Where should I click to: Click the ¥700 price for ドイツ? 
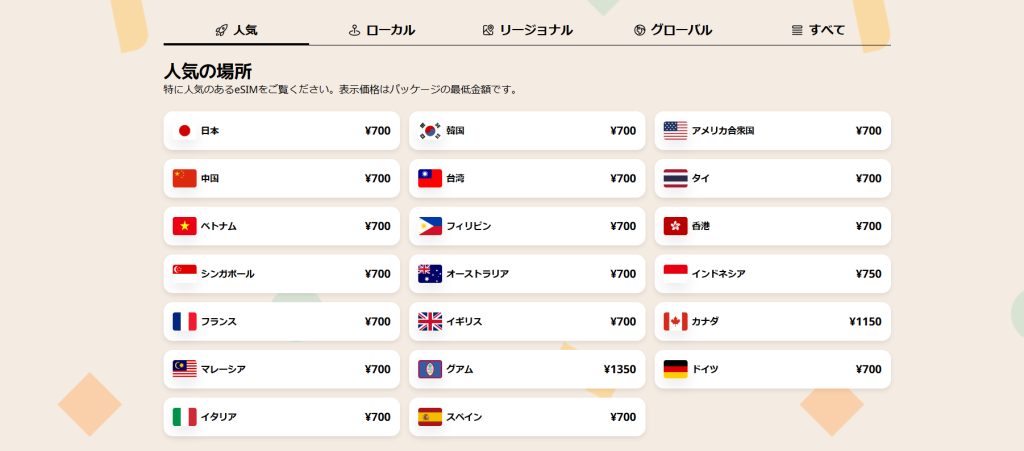869,369
